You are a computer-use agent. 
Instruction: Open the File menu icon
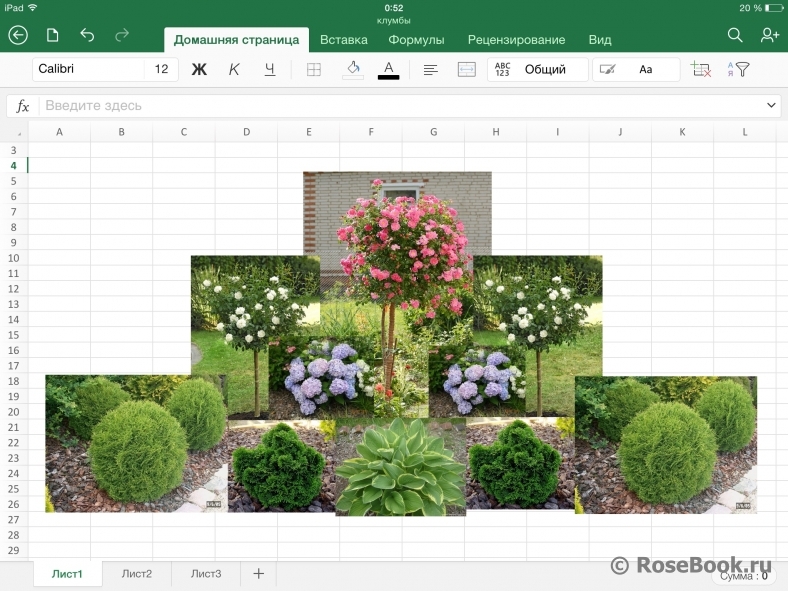point(53,35)
